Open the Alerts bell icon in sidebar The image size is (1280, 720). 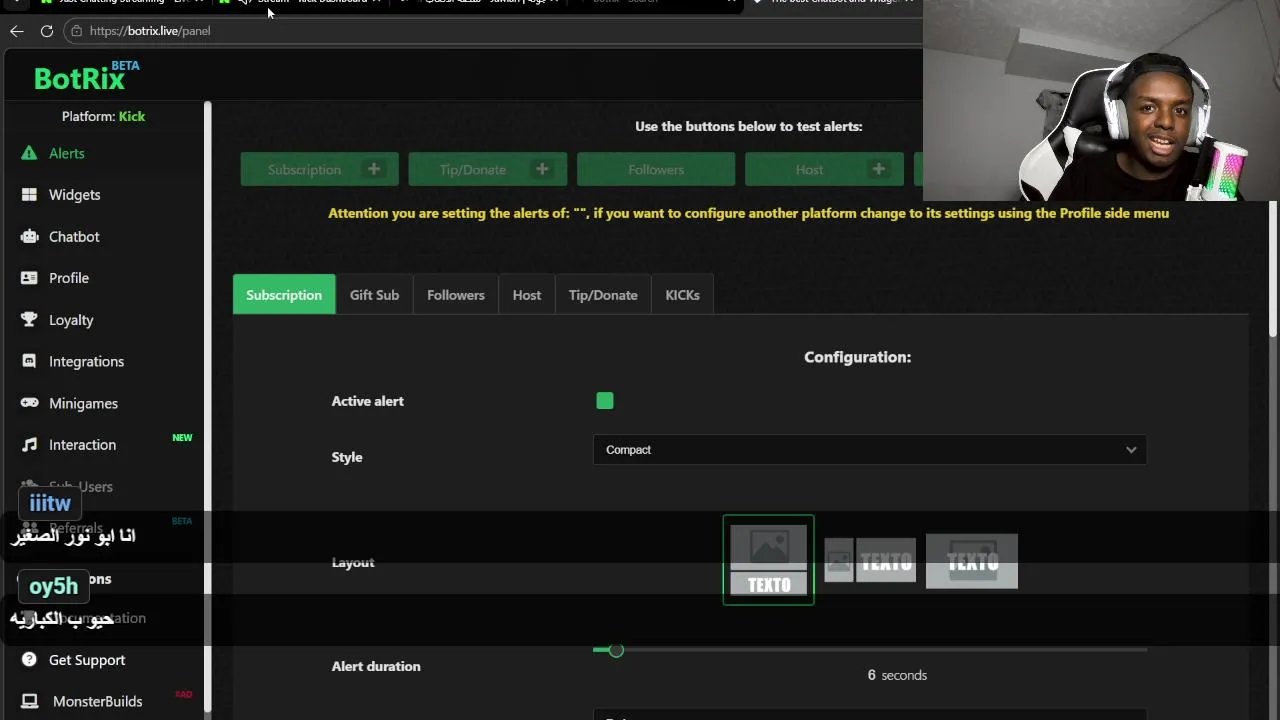click(x=29, y=153)
